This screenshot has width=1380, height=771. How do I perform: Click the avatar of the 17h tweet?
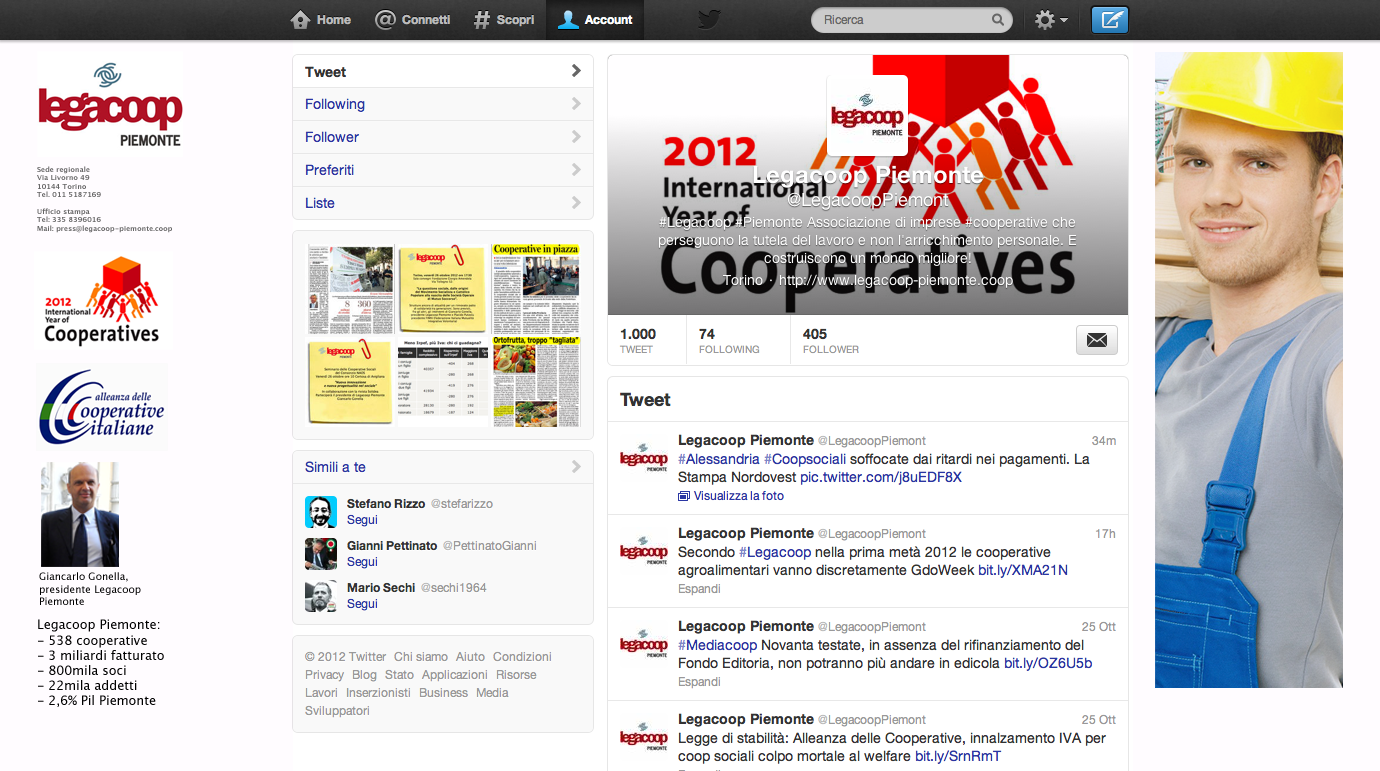click(x=644, y=552)
